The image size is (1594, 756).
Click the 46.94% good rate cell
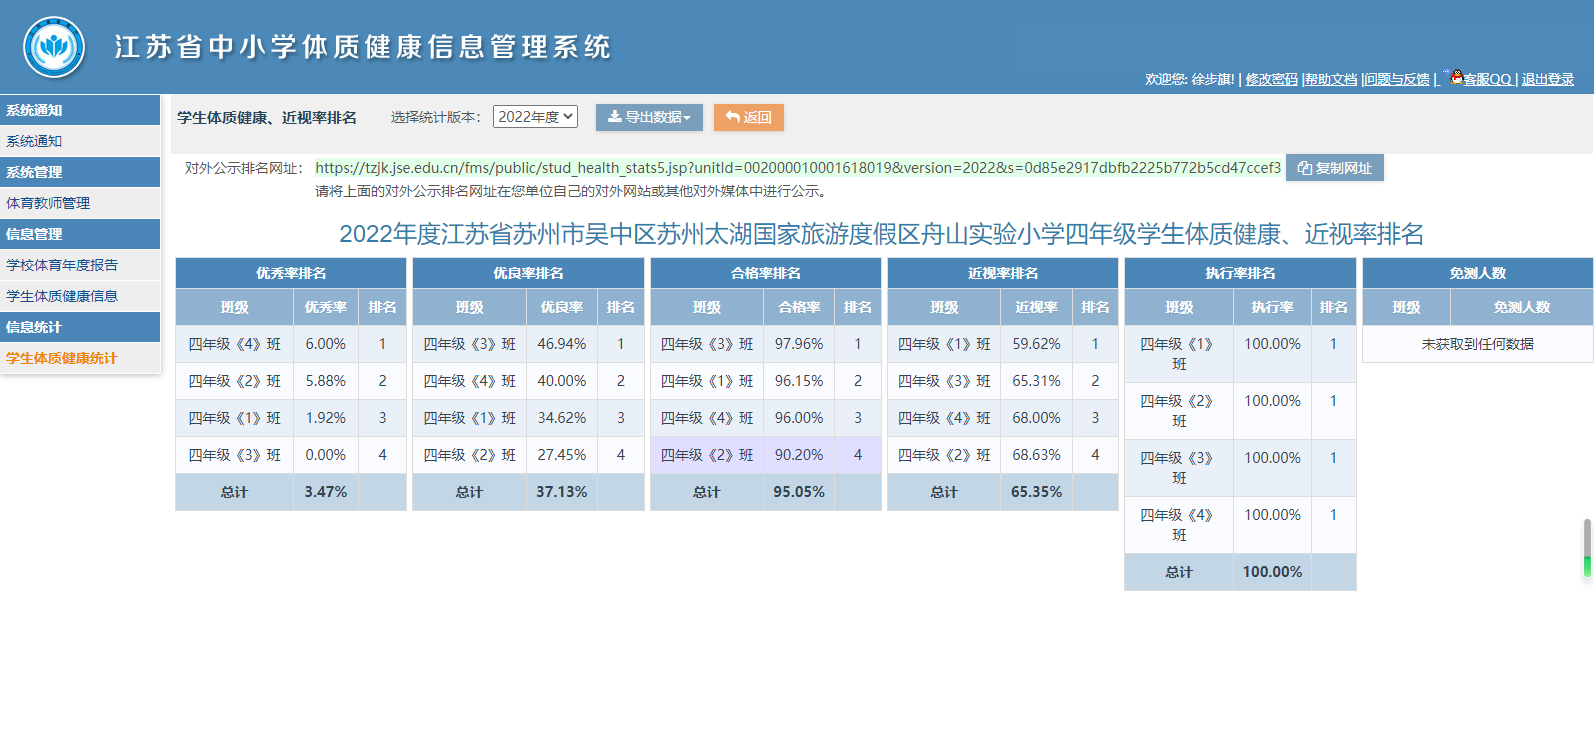(x=562, y=344)
